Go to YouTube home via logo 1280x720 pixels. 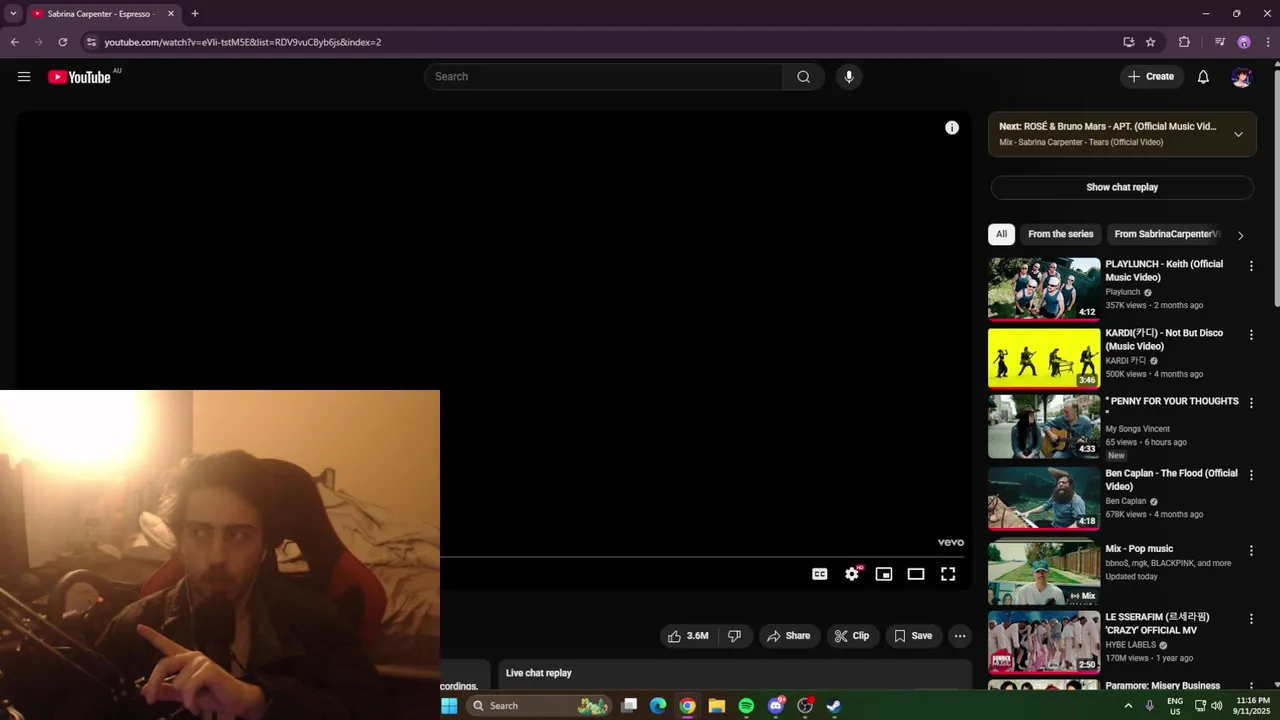point(79,77)
